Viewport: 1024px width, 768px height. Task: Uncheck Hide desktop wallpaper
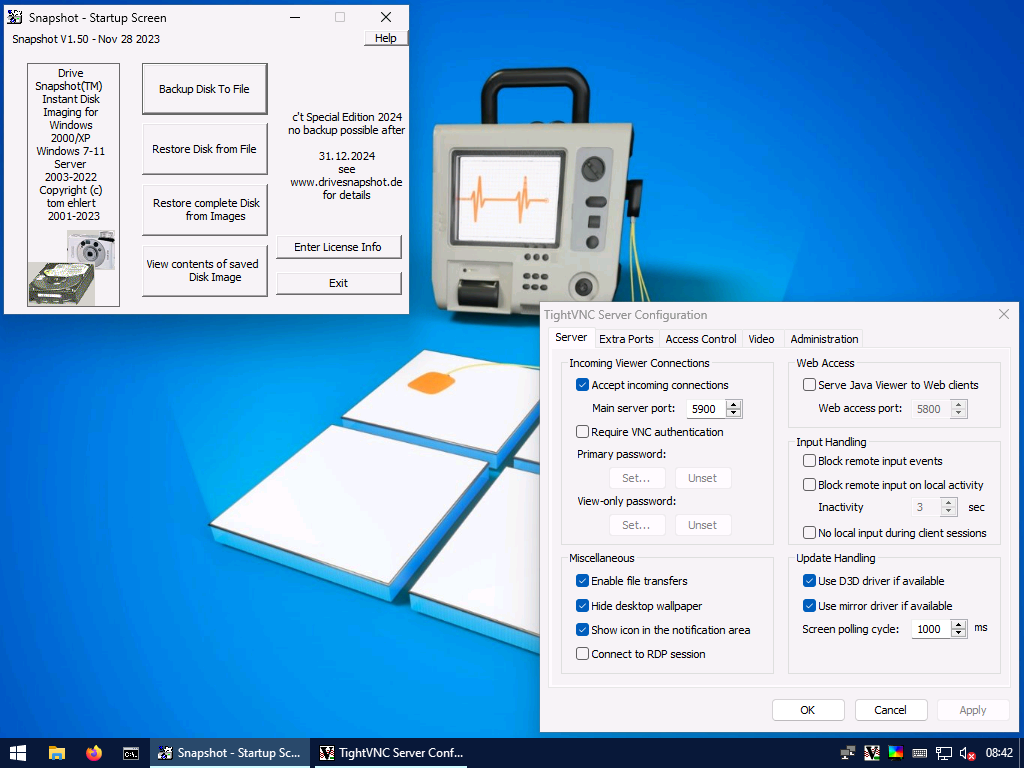pyautogui.click(x=583, y=606)
